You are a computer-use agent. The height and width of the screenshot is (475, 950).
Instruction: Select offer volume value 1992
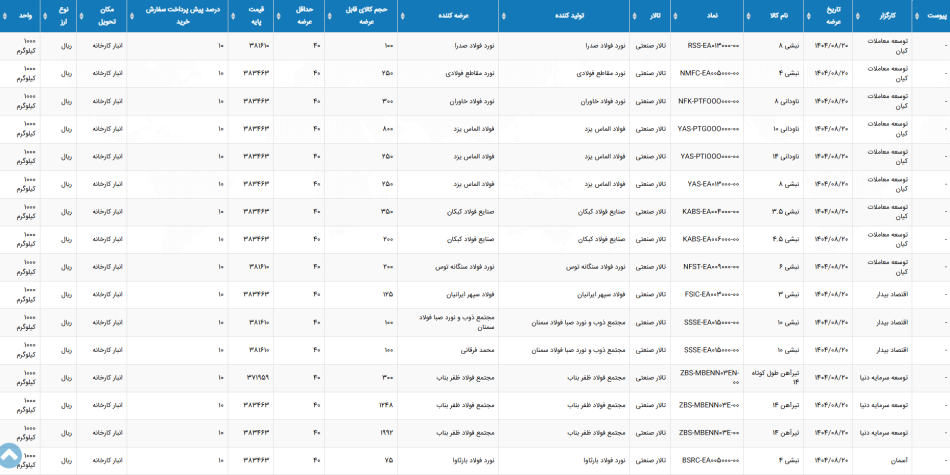(387, 433)
